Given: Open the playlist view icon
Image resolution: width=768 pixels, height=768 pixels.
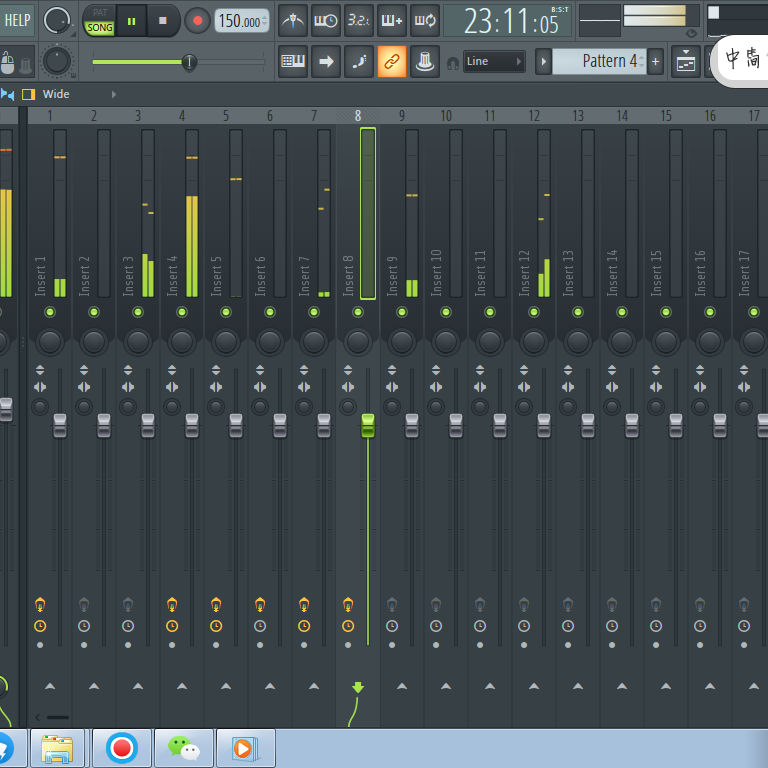Looking at the screenshot, I should point(686,61).
